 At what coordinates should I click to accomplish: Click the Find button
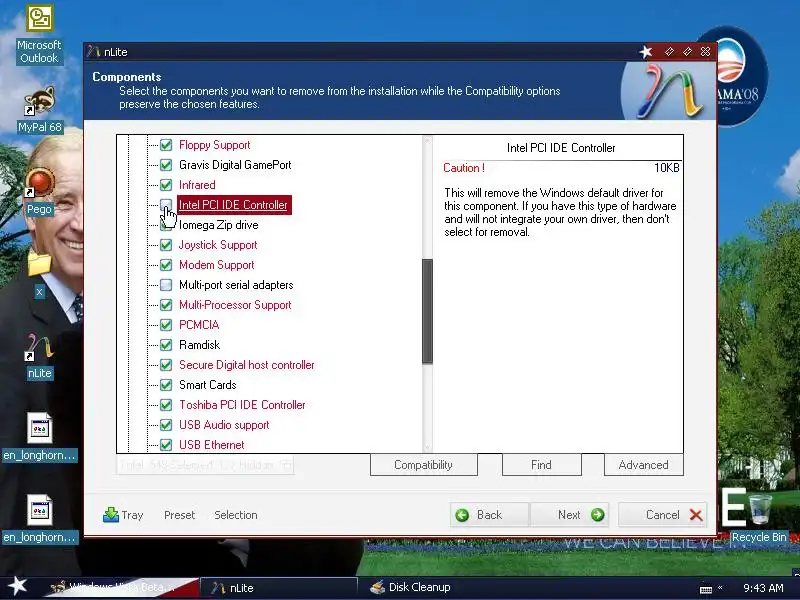541,465
